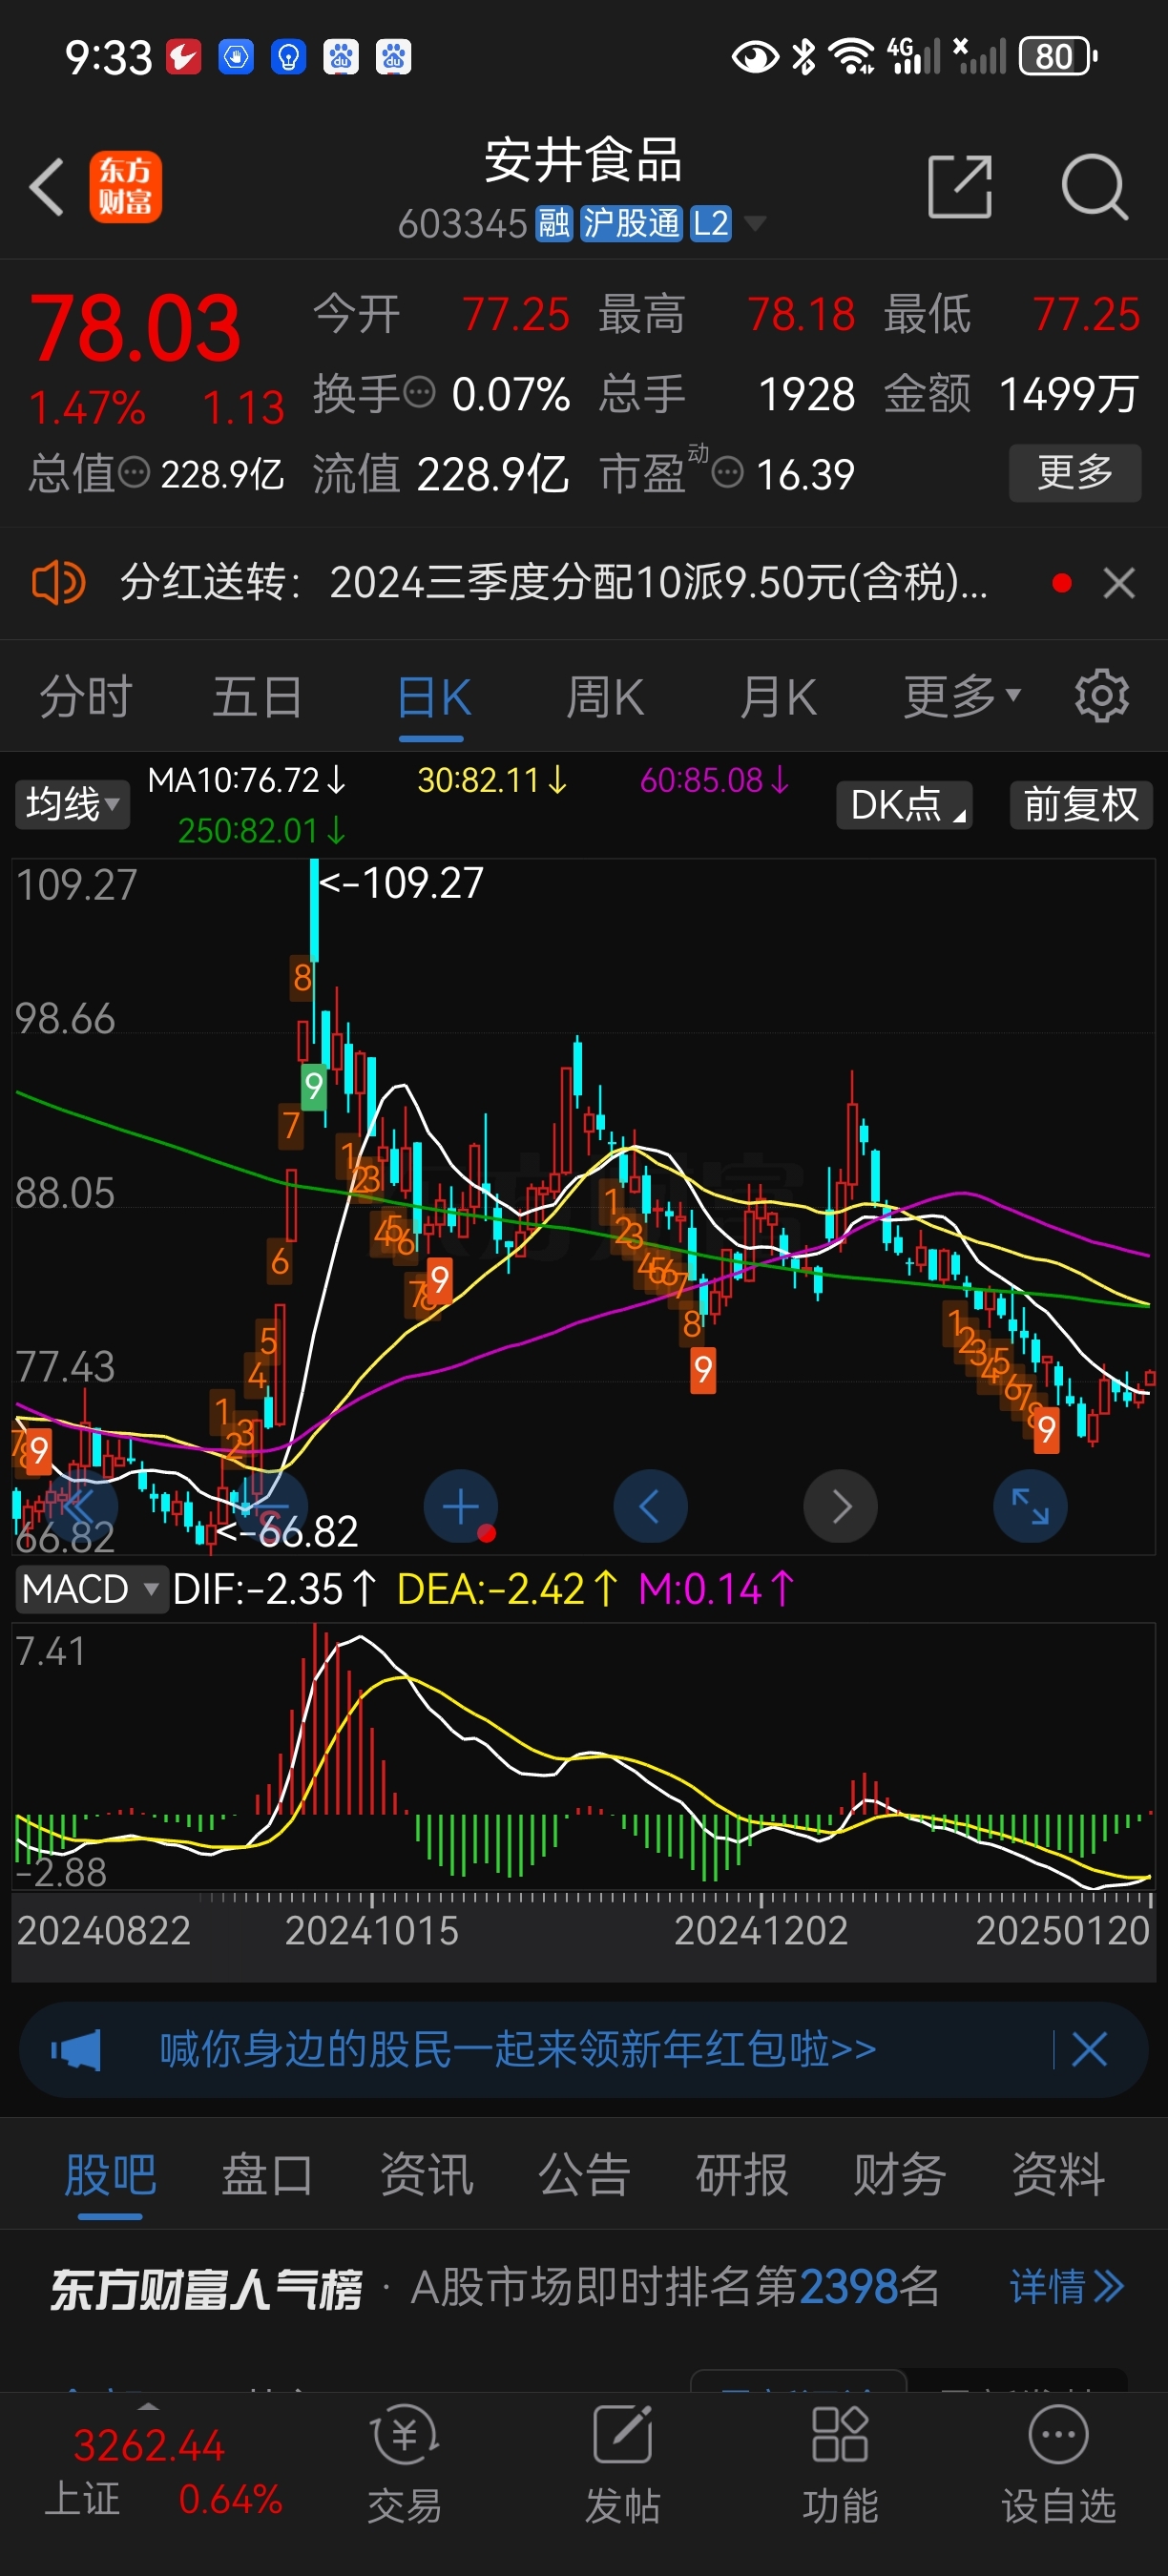Toggle 前复权 price adjustment
Viewport: 1168px width, 2576px height.
click(x=1081, y=804)
